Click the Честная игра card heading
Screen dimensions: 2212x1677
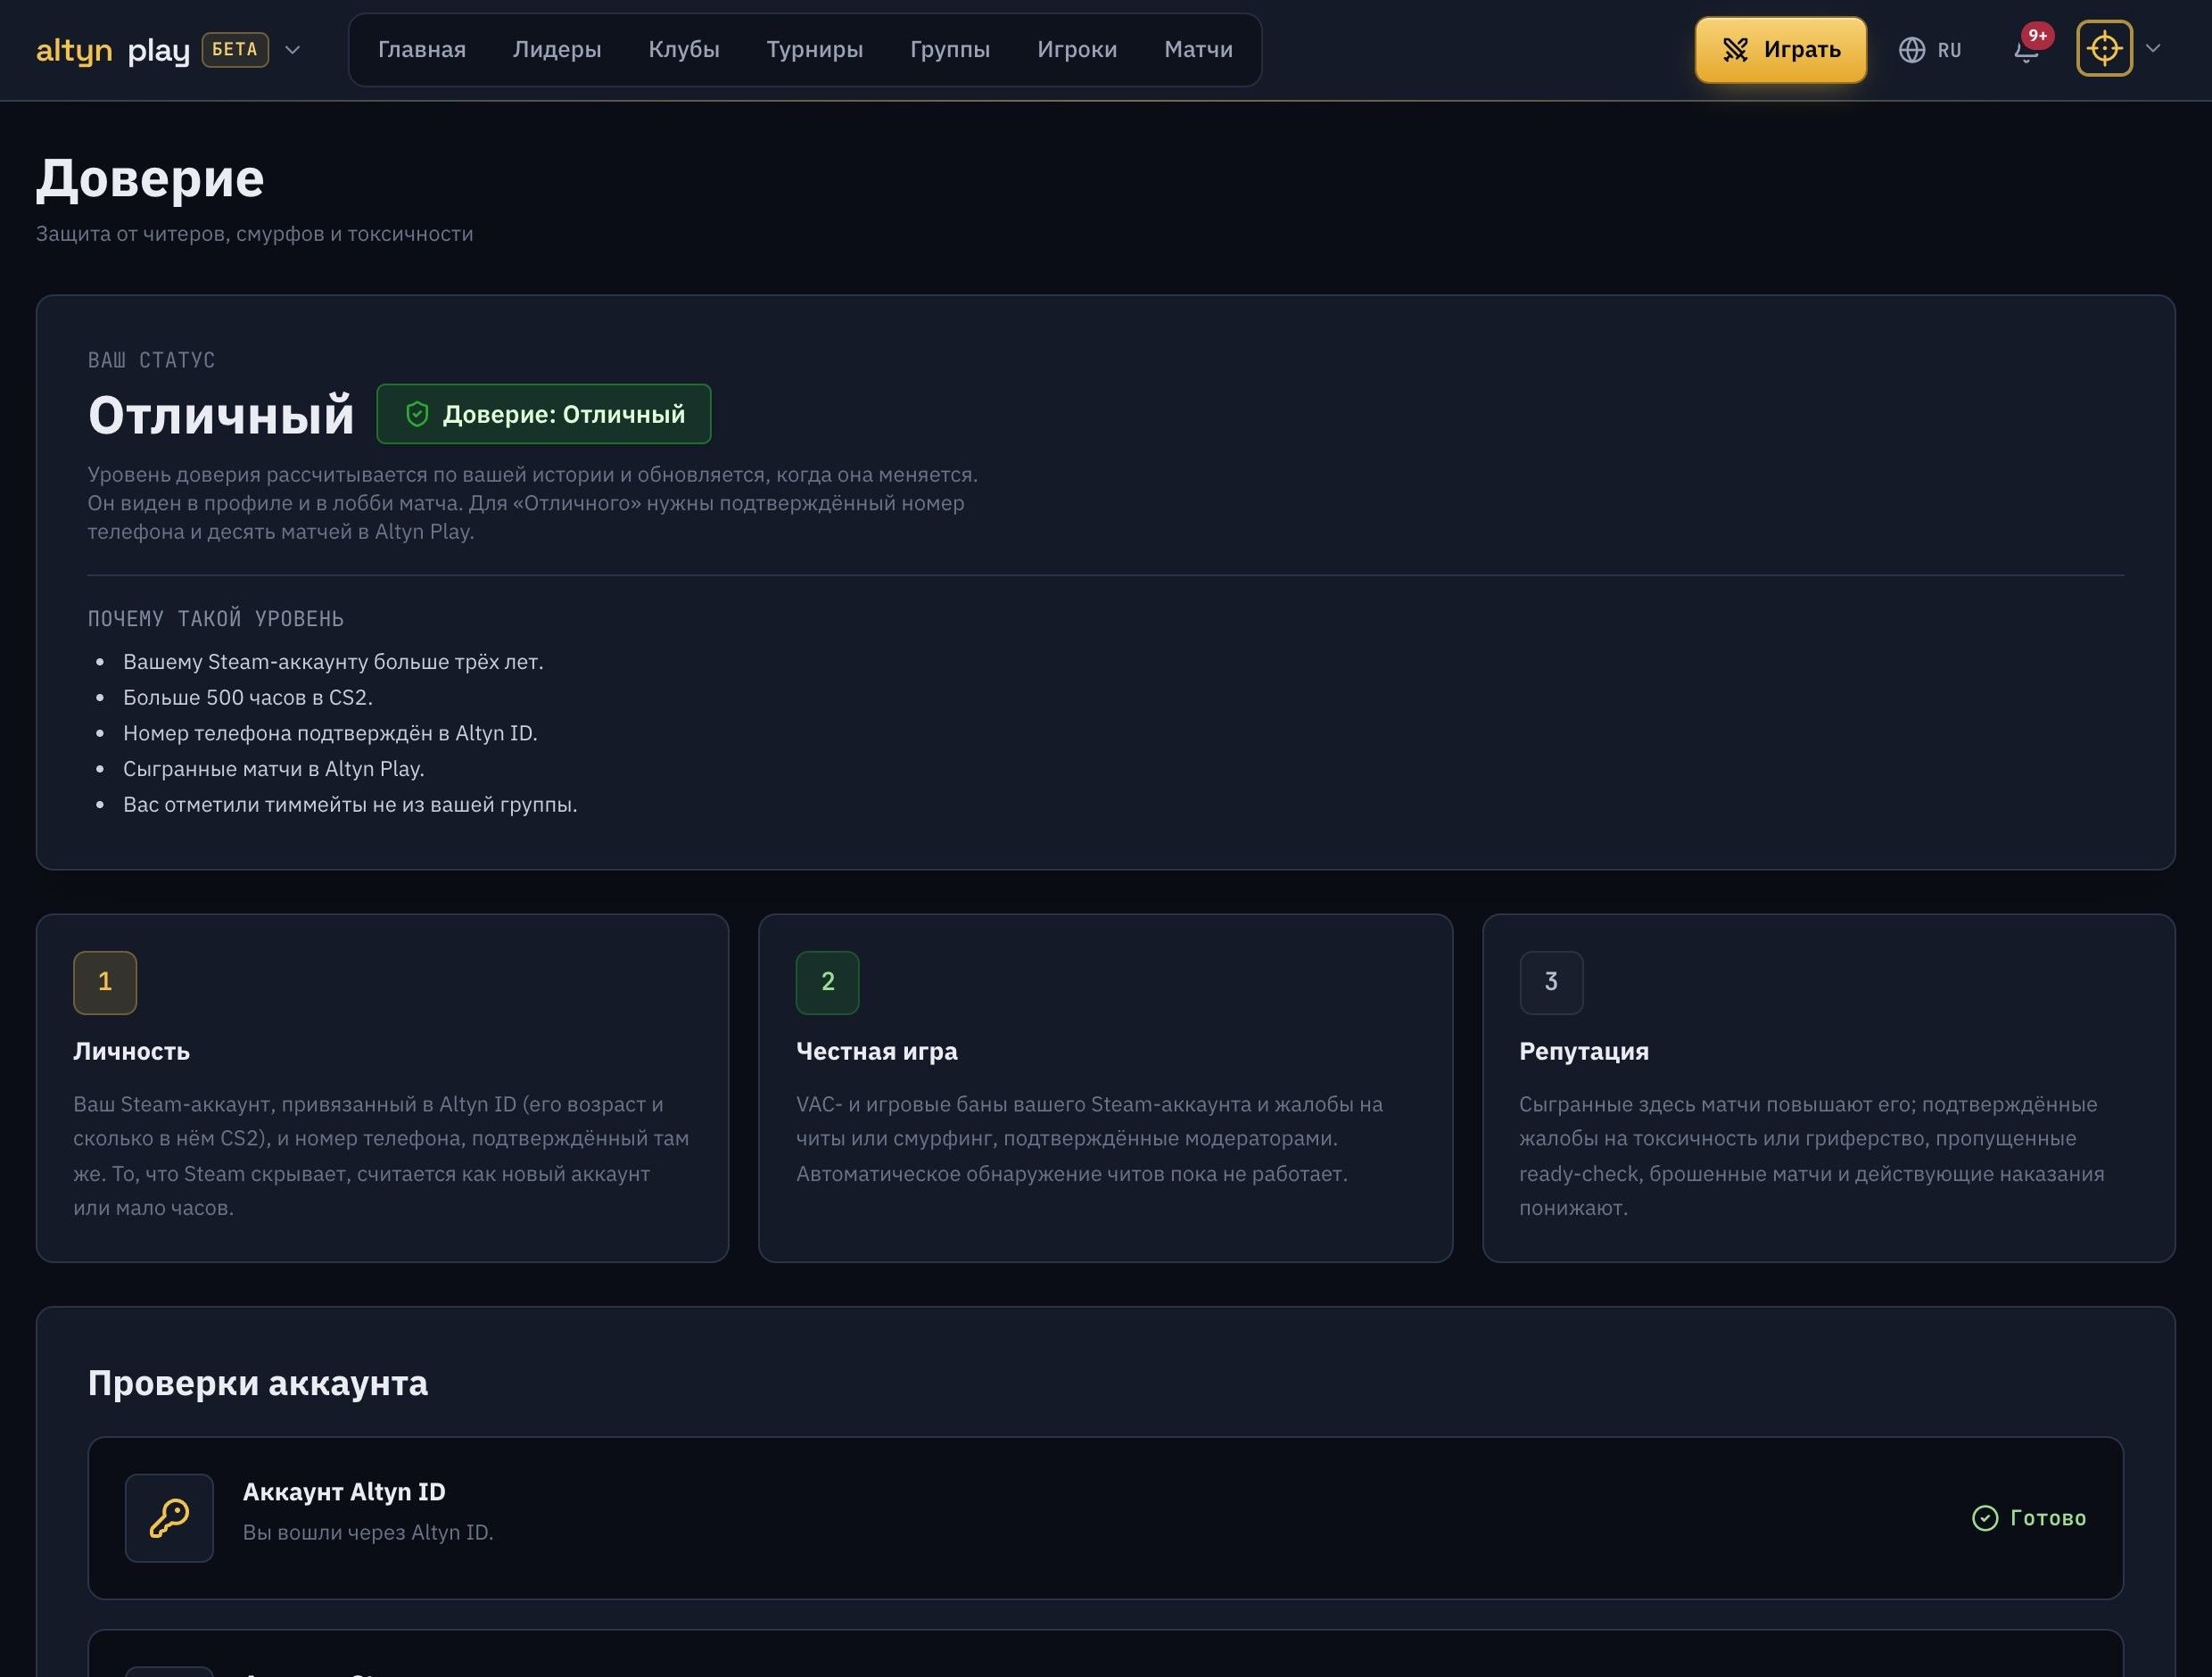click(x=877, y=1051)
